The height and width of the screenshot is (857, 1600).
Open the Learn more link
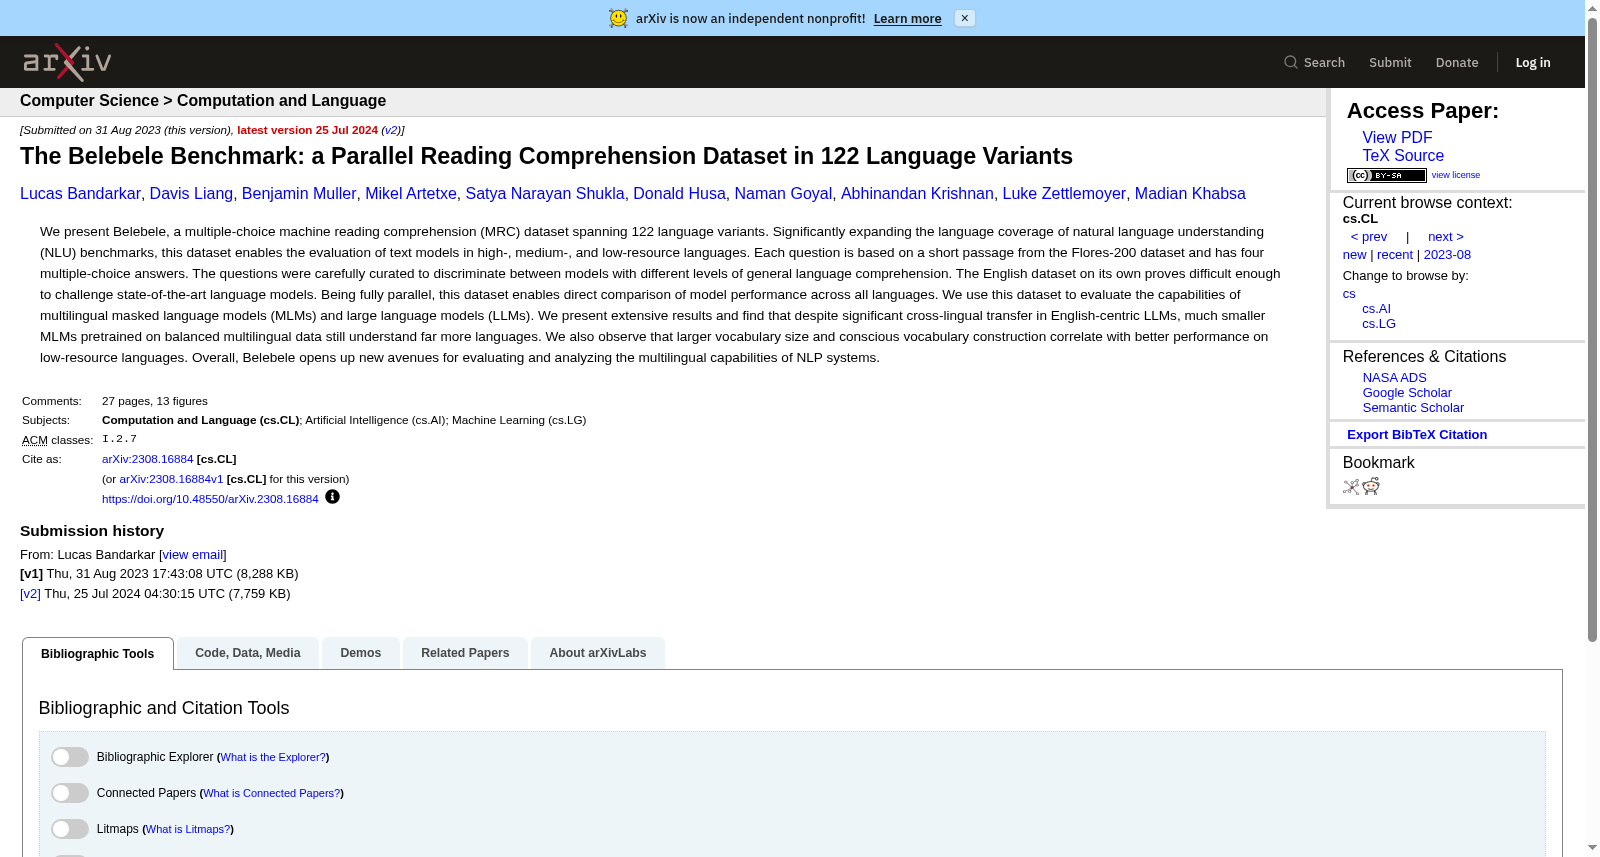point(907,18)
